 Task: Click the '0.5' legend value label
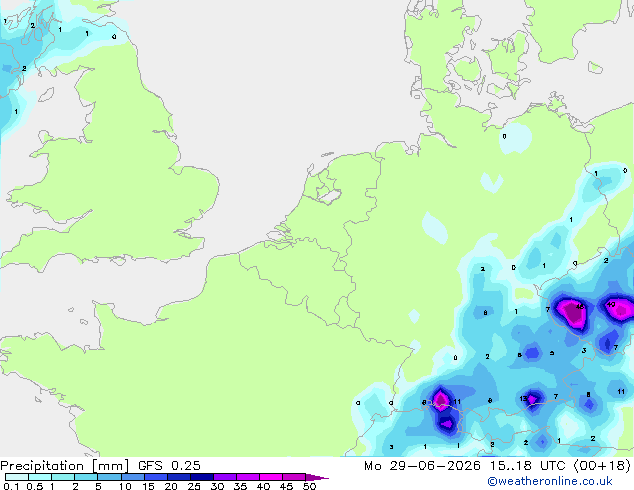[x=35, y=486]
